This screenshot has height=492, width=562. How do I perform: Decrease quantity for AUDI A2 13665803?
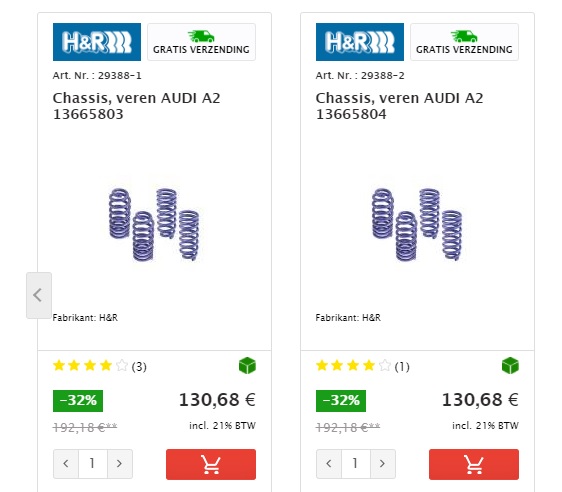click(x=66, y=464)
